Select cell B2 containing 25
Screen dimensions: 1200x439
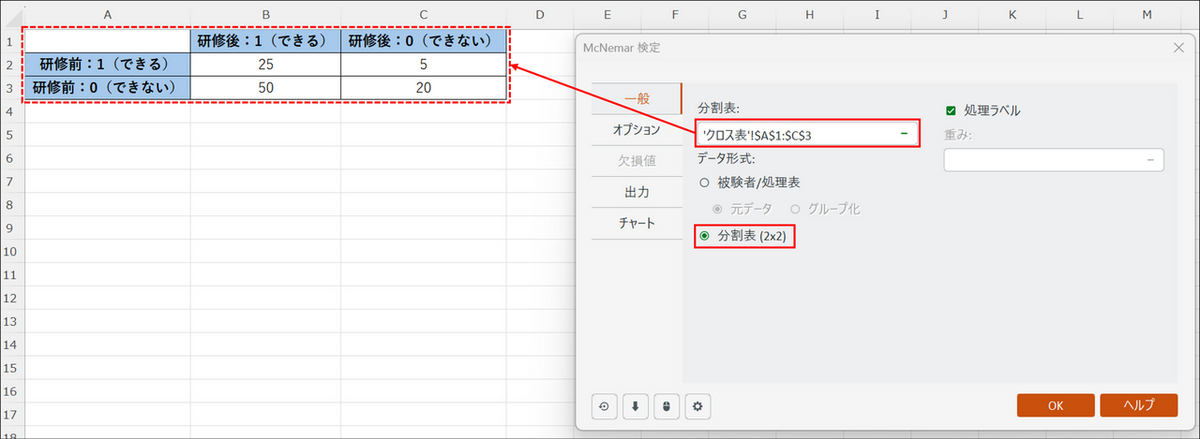[x=265, y=64]
